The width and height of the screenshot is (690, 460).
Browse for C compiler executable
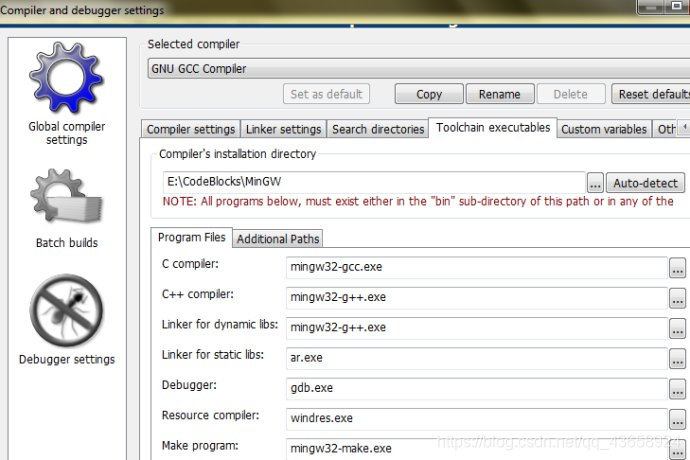[x=677, y=268]
